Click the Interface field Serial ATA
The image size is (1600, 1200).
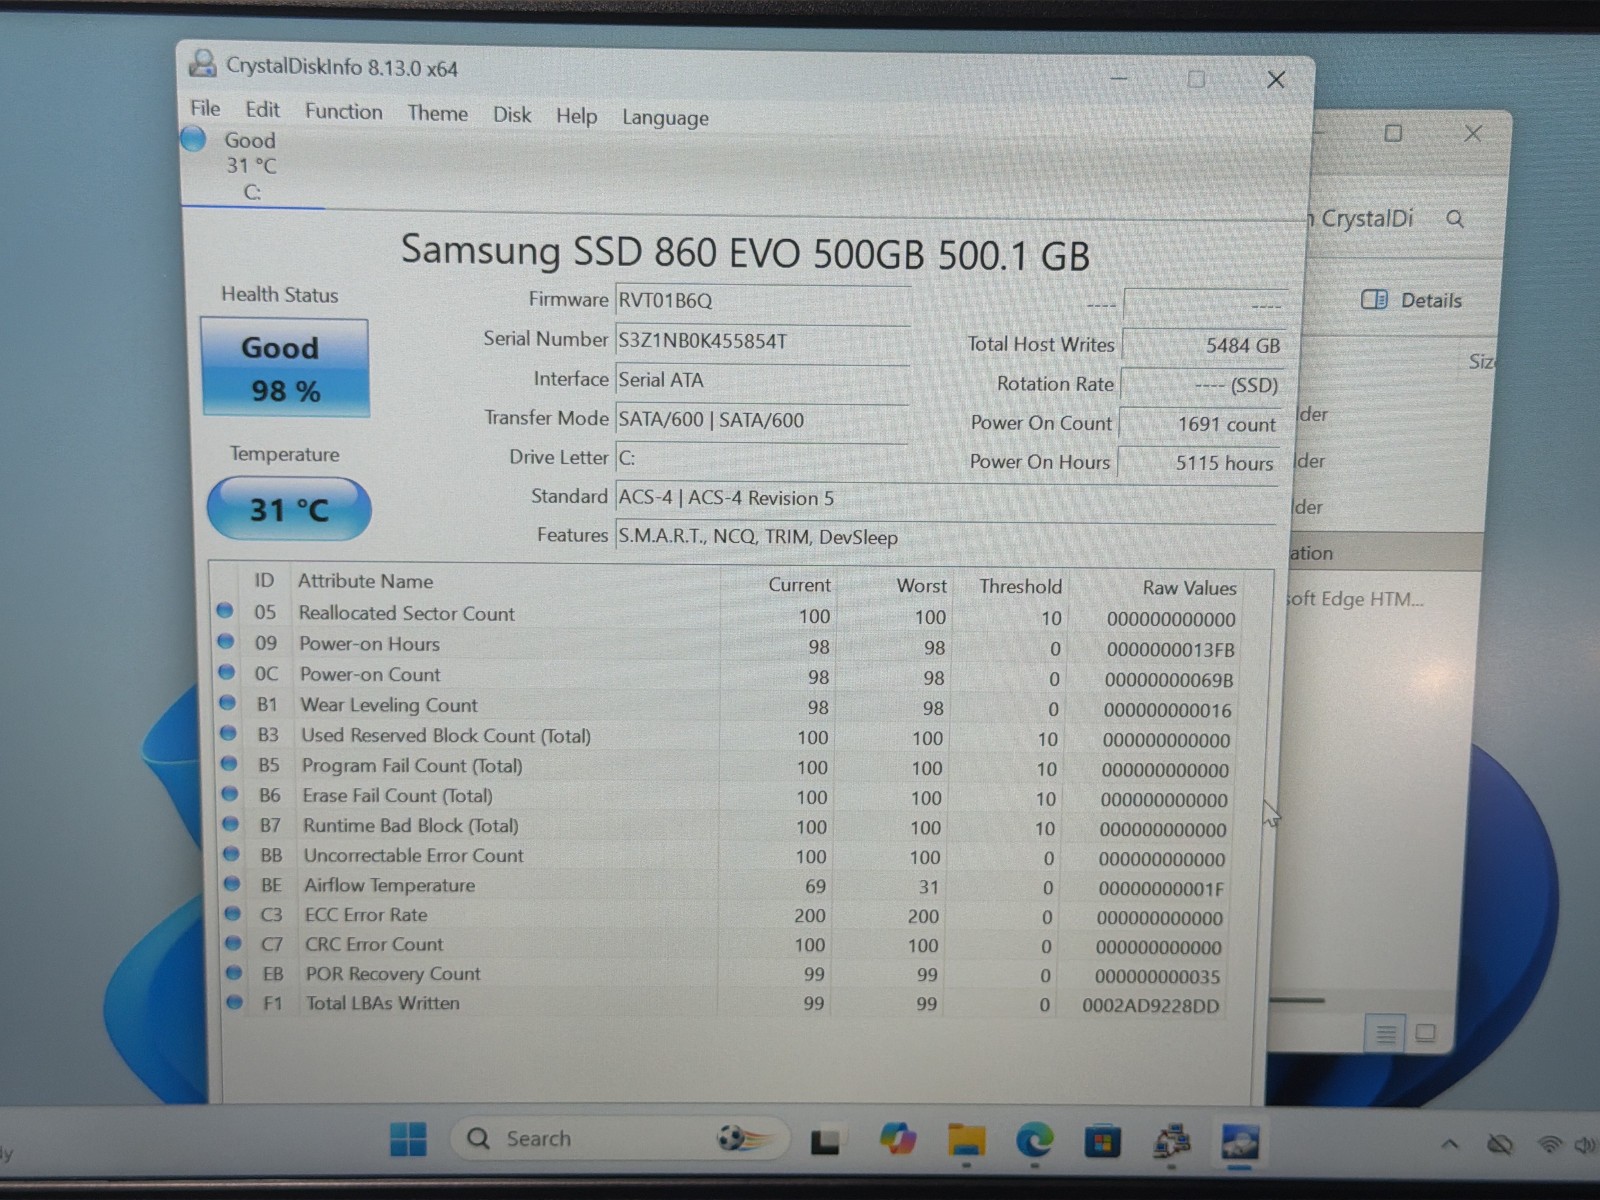[762, 380]
